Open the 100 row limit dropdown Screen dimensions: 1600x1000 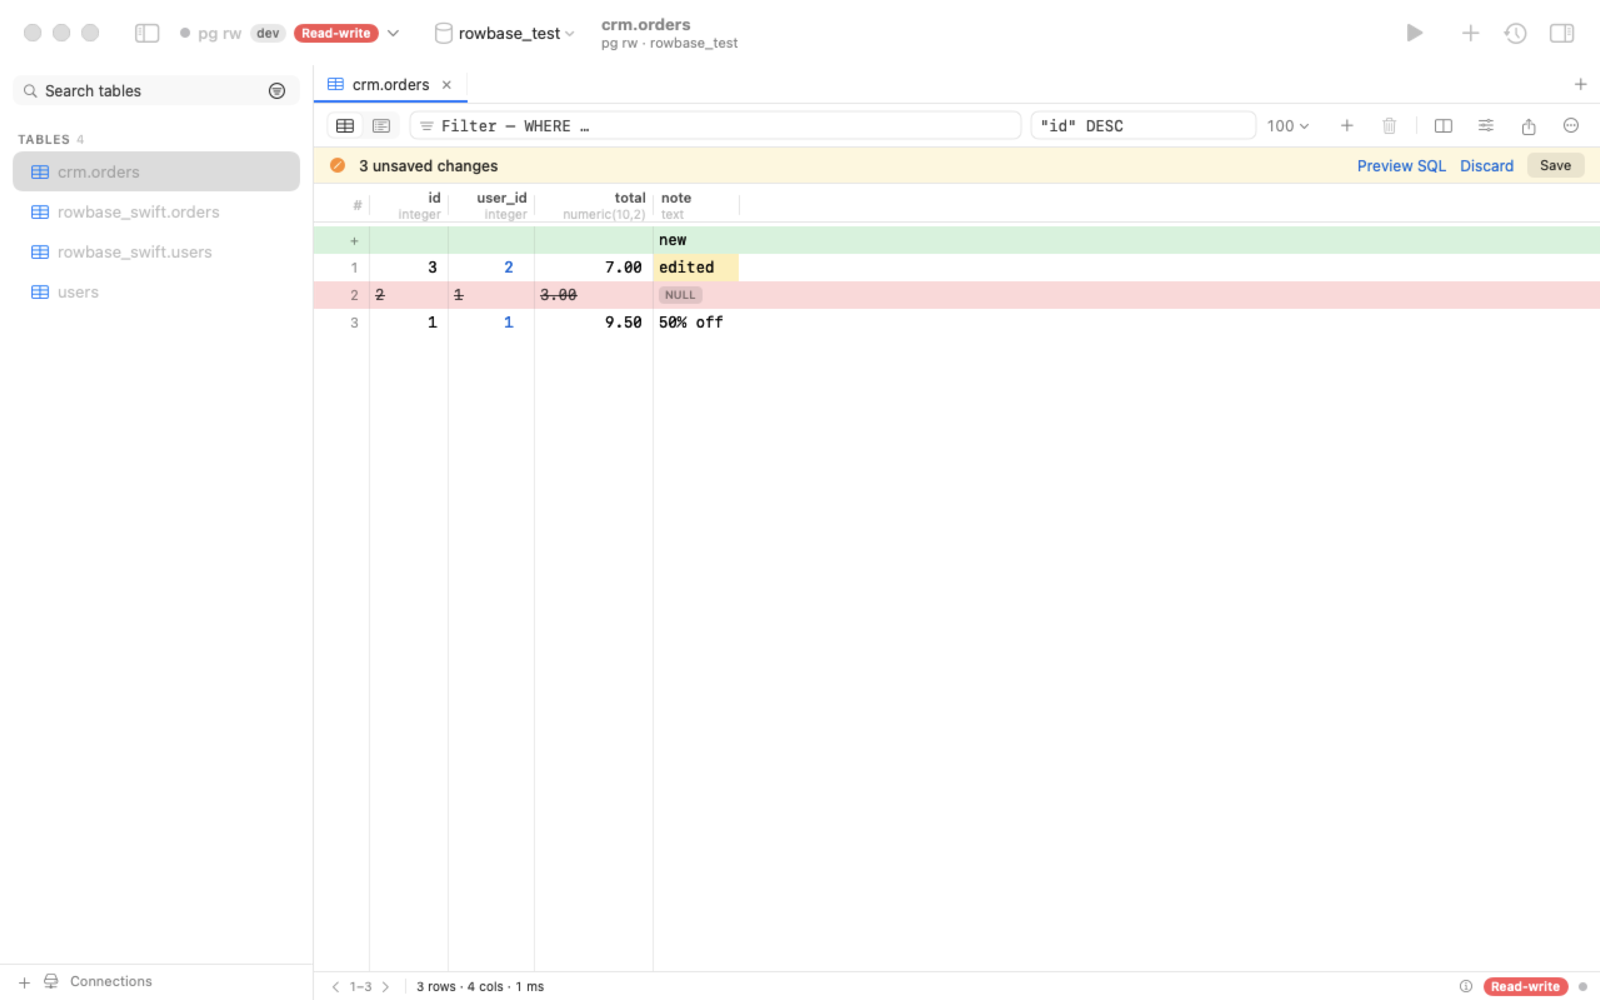1288,126
